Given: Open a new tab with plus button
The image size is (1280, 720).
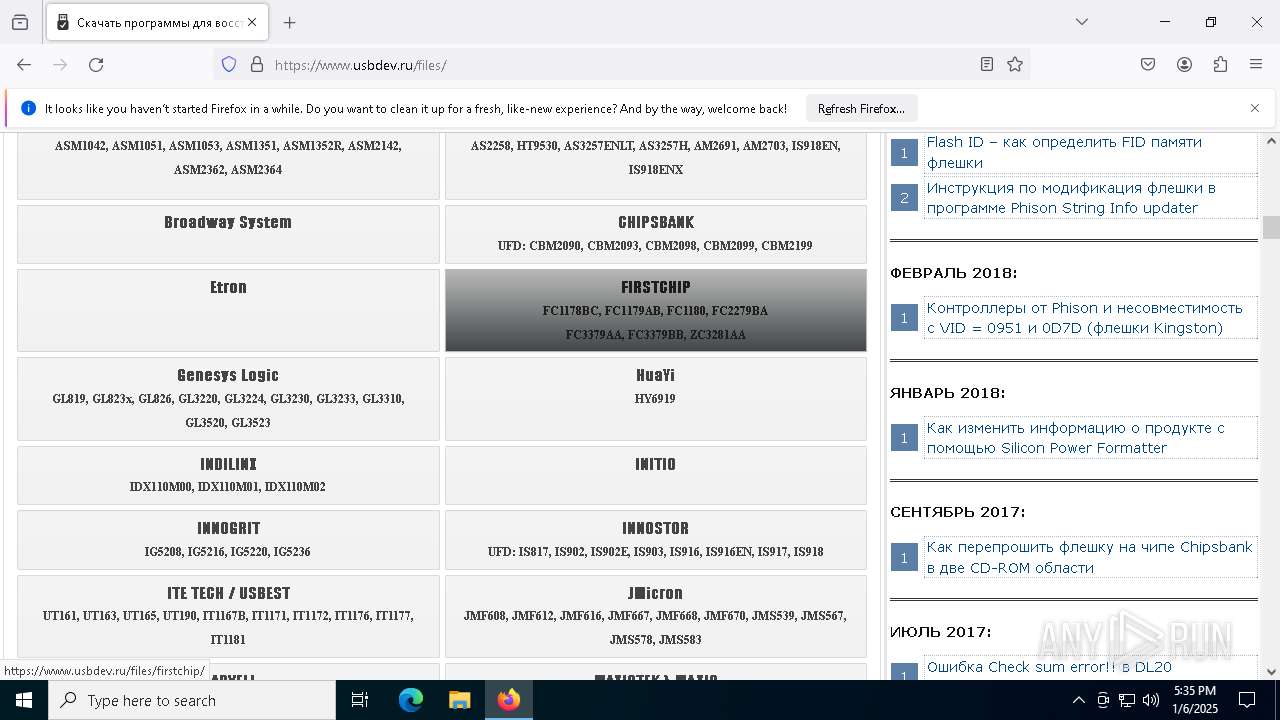Looking at the screenshot, I should [289, 22].
